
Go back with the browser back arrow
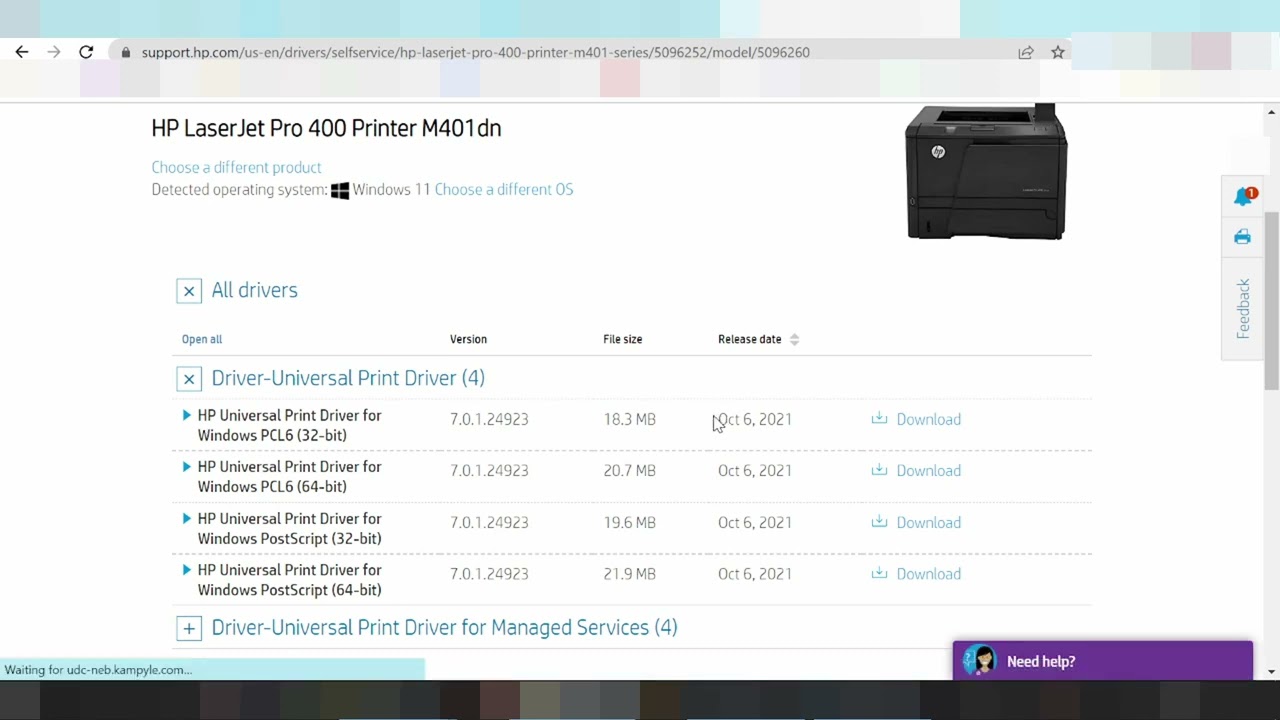pos(22,52)
